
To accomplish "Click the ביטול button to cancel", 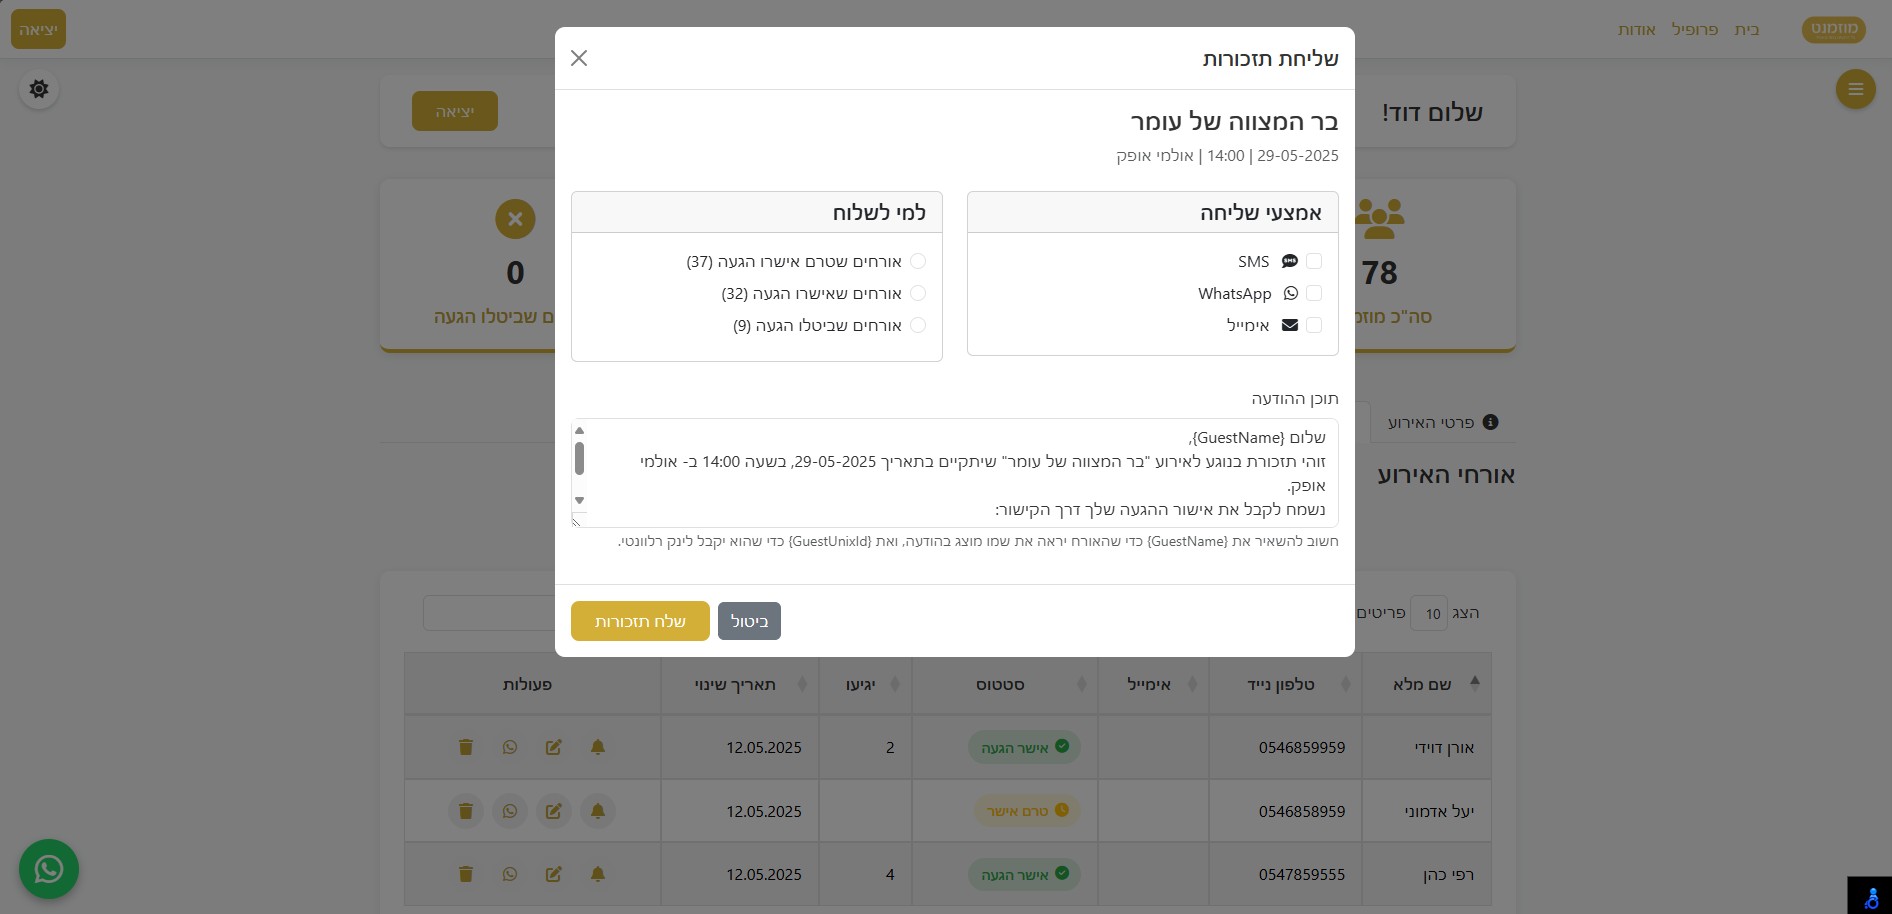I will (x=748, y=621).
